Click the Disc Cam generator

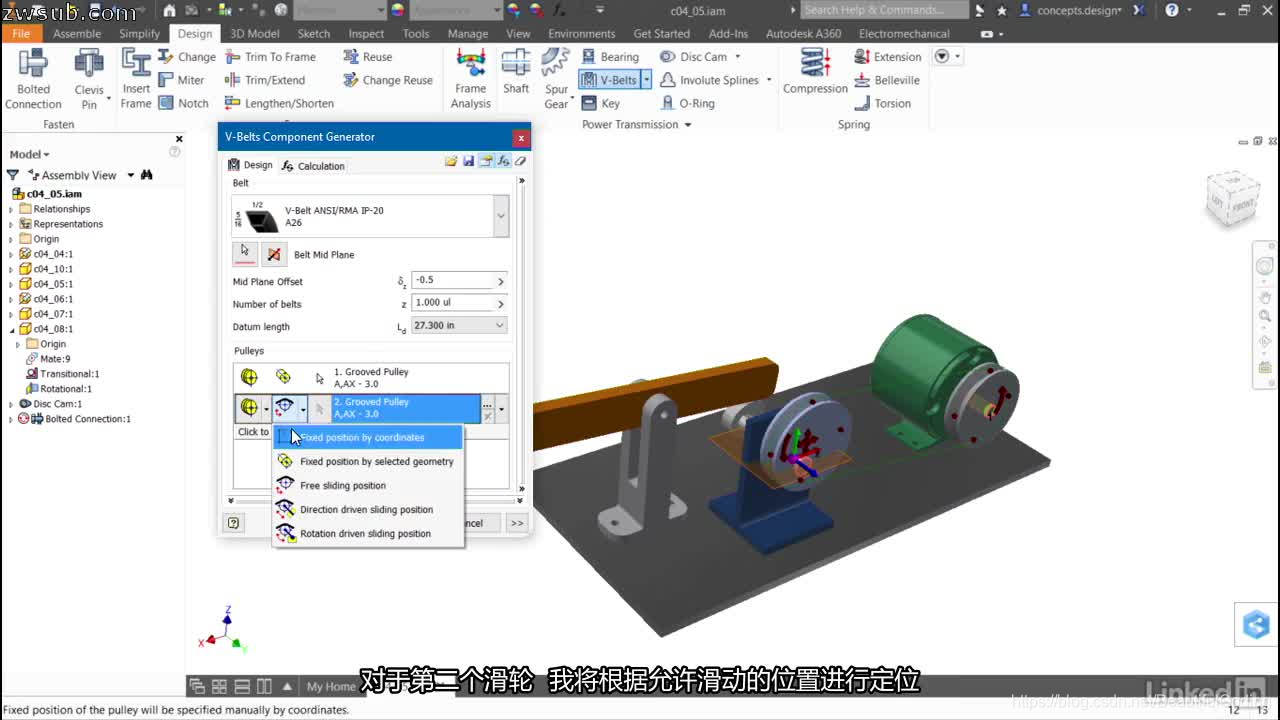(694, 57)
